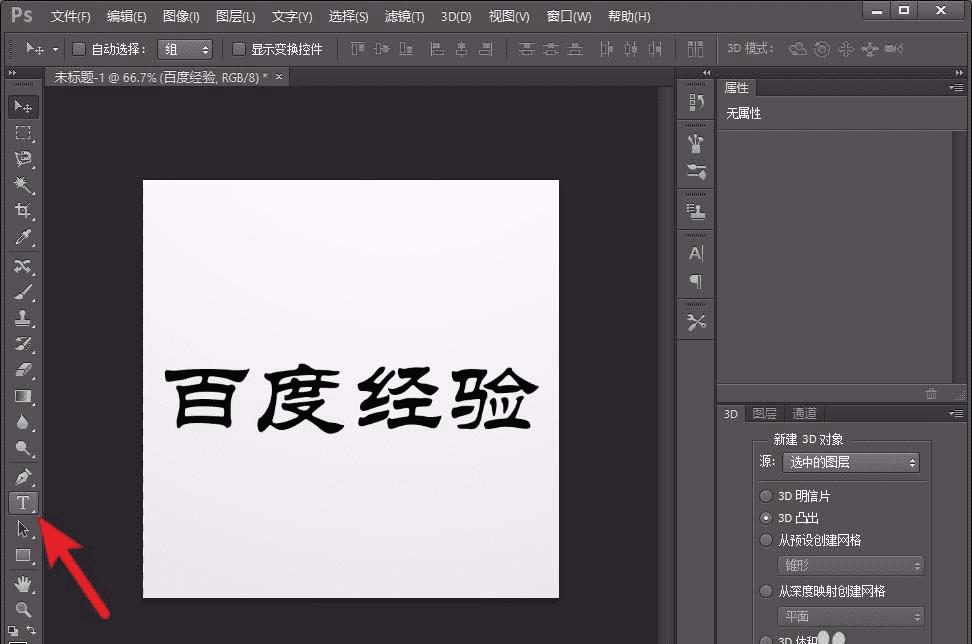Open the 属性 panel flyout menu
The width and height of the screenshot is (972, 644).
pos(957,88)
